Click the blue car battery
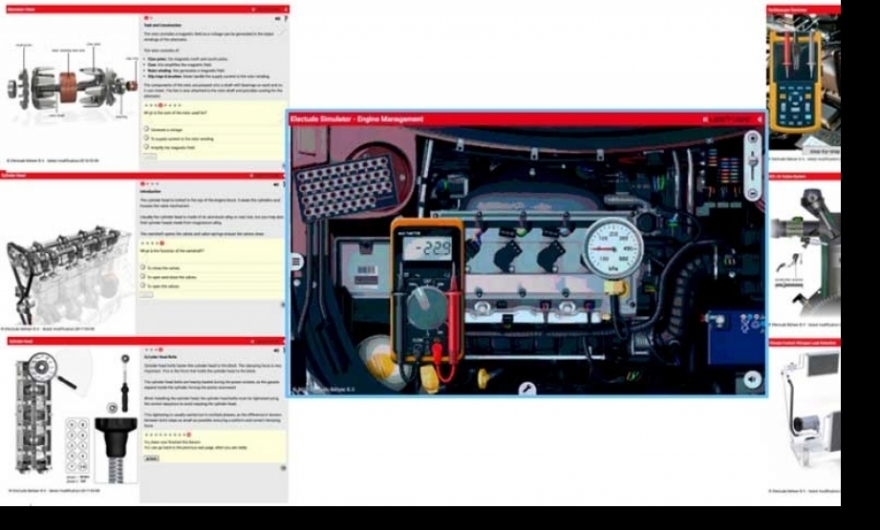This screenshot has width=880, height=530. point(735,336)
